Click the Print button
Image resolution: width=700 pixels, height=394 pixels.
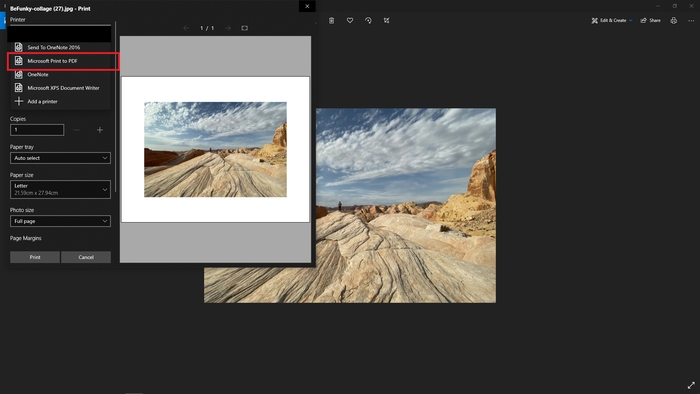point(35,257)
